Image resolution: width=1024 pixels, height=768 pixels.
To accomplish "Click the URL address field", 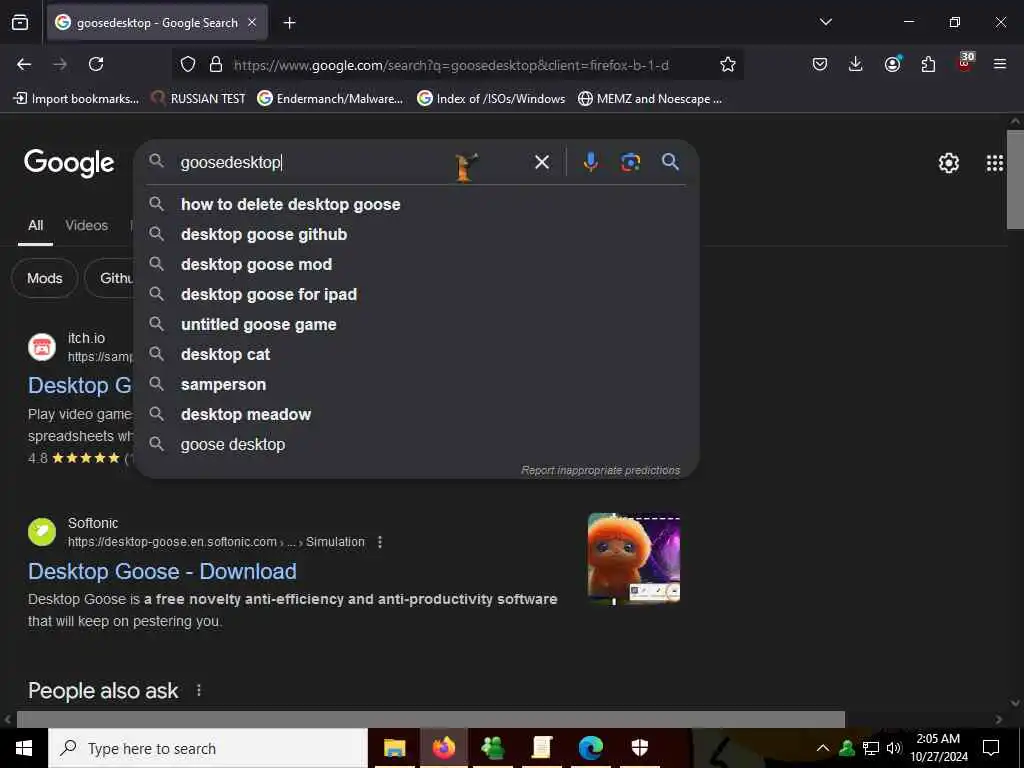I will tap(457, 65).
